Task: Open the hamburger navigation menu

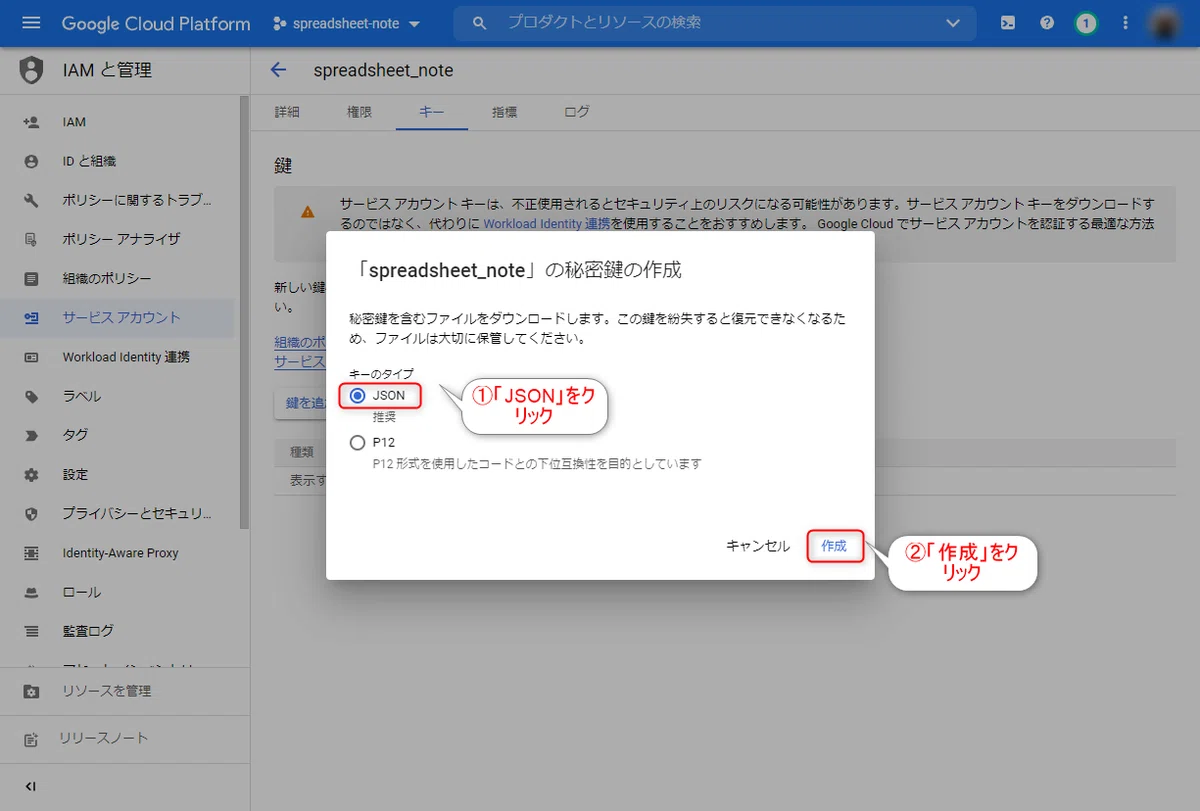Action: click(31, 23)
